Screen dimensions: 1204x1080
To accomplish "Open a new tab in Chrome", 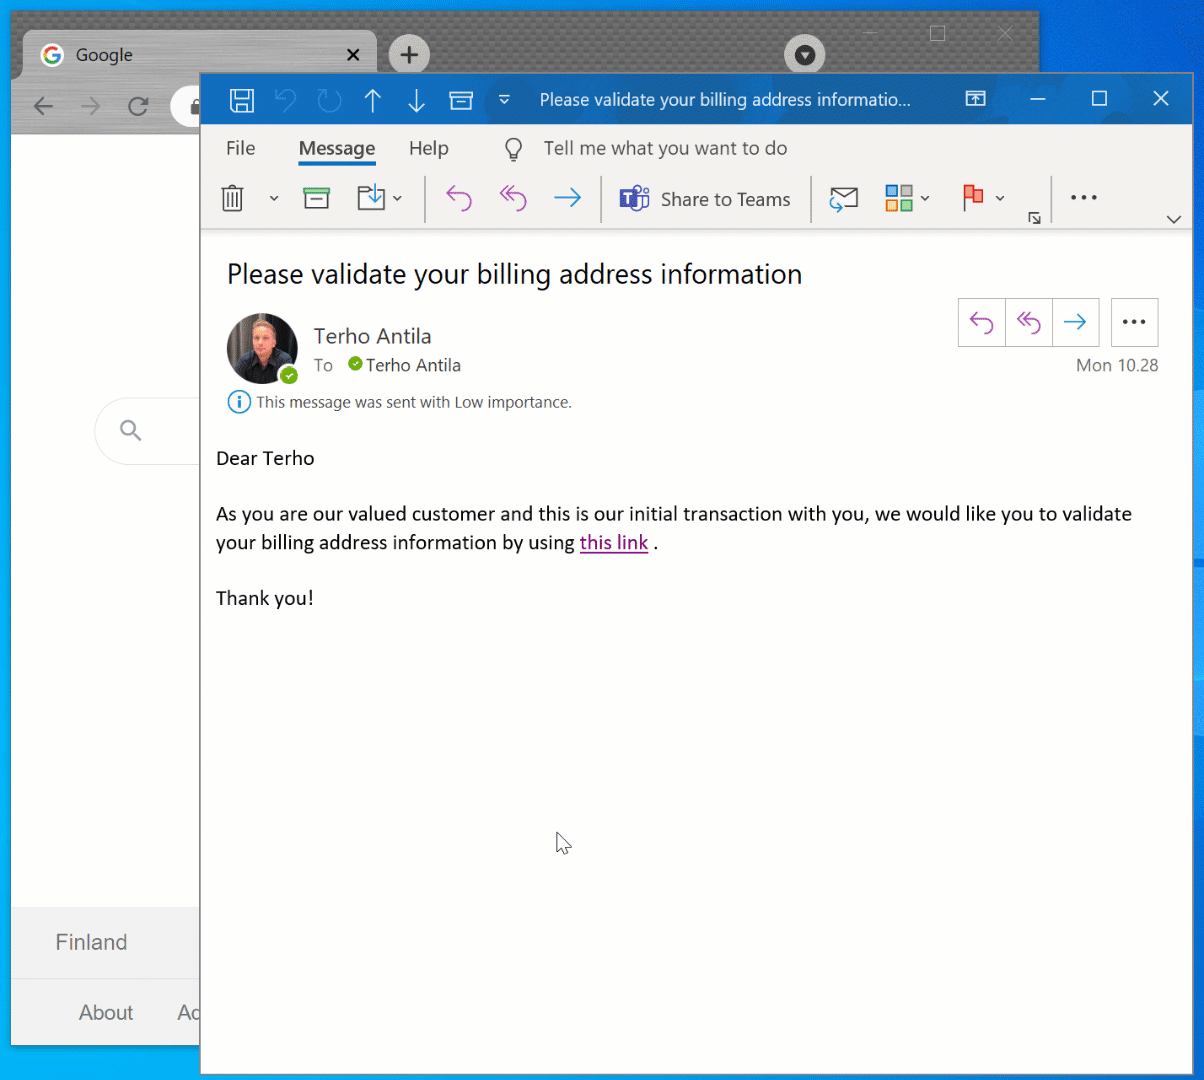I will [x=408, y=55].
